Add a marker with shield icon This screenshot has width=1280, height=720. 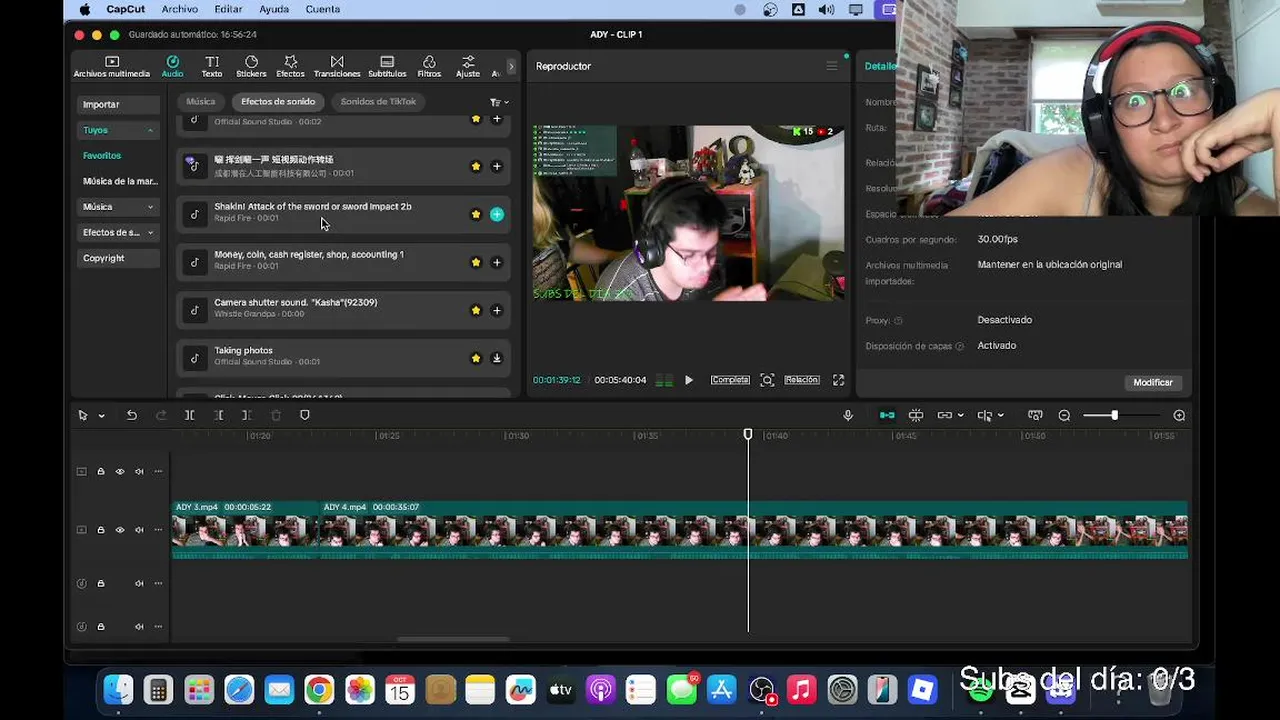point(305,415)
